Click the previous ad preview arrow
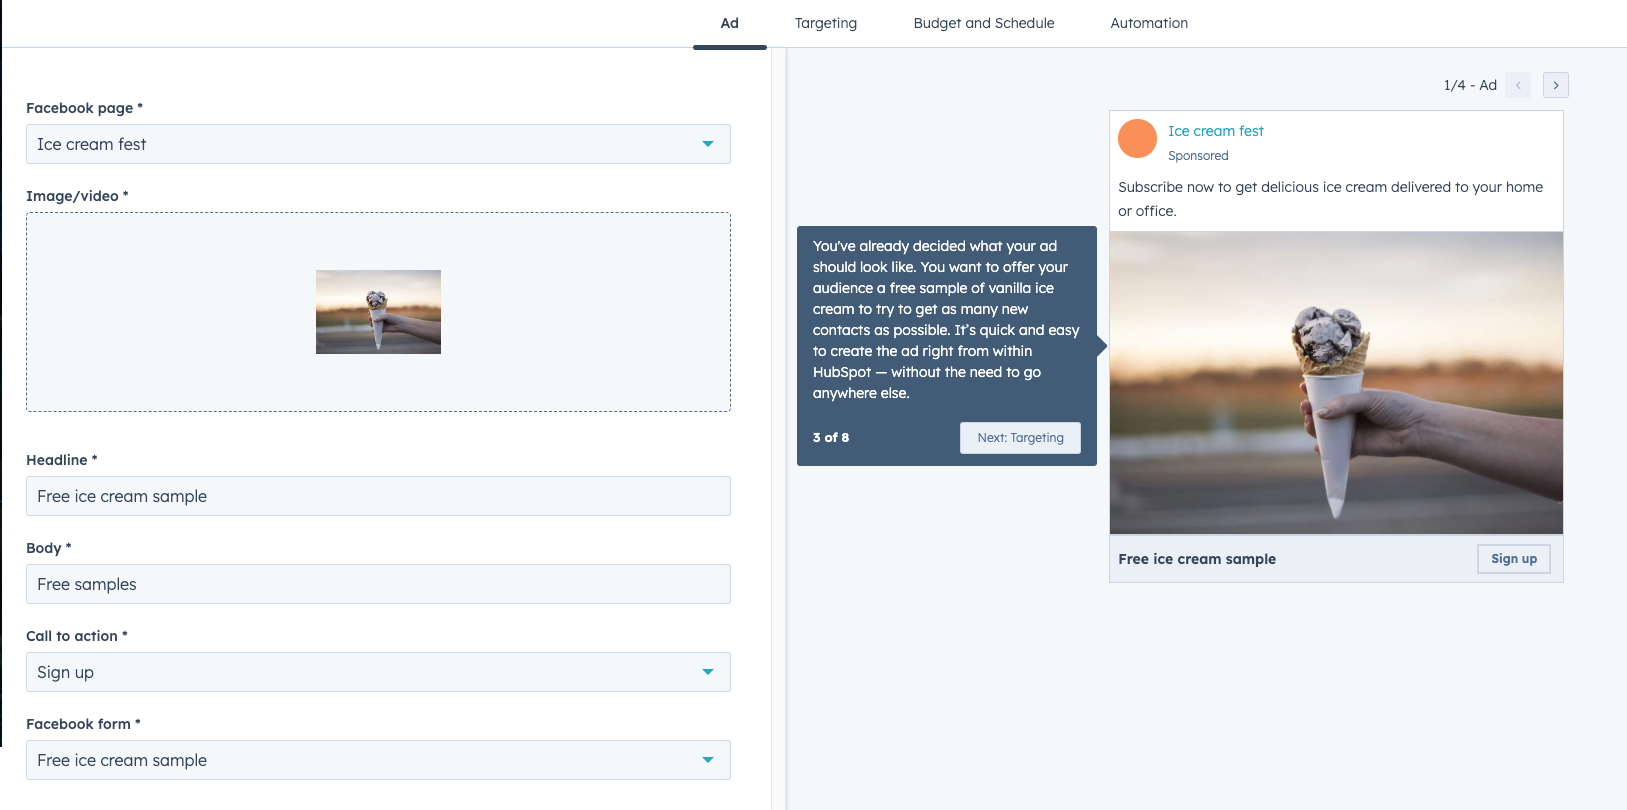Viewport: 1627px width, 810px height. pos(1517,85)
